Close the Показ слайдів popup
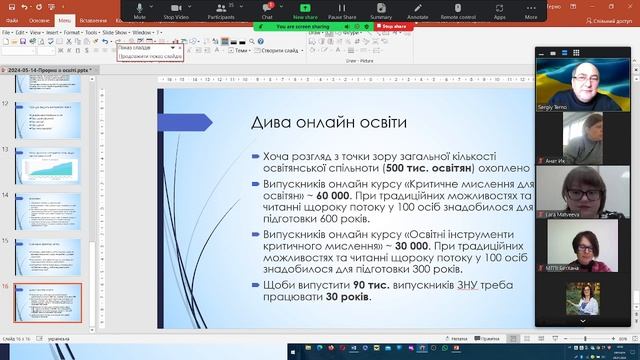Viewport: 640px width, 360px height. (180, 48)
